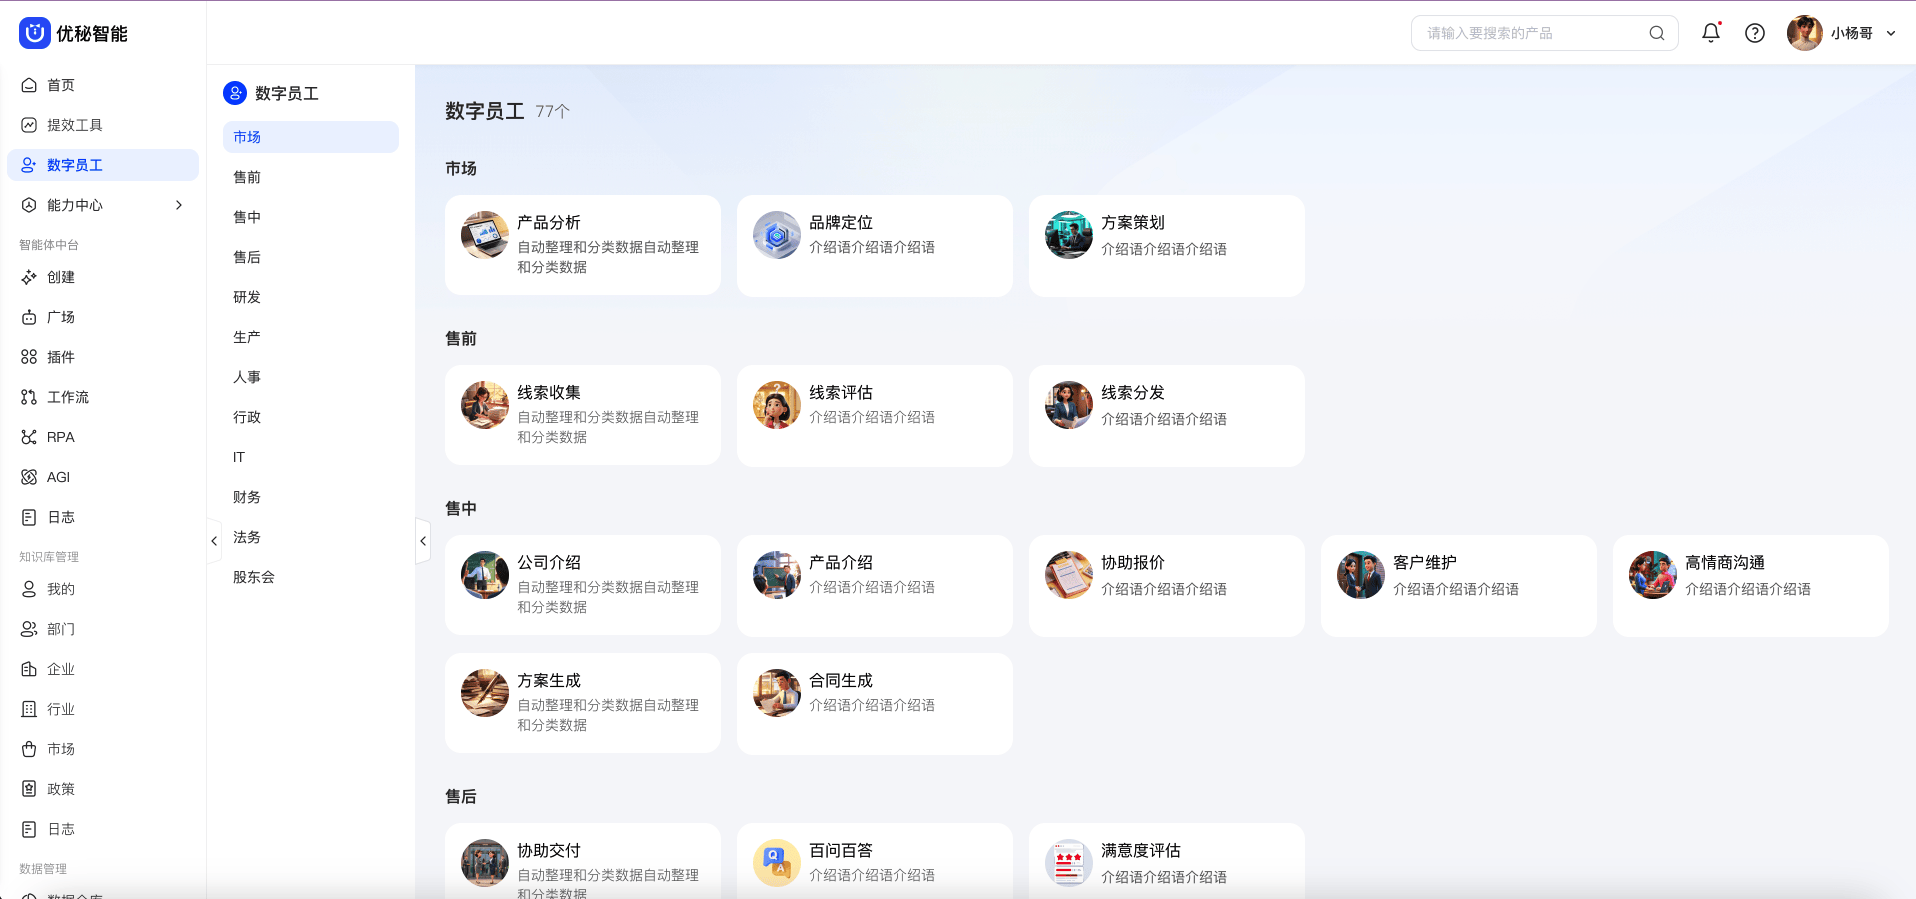Select the 售前 category tab
The width and height of the screenshot is (1916, 899).
tap(247, 177)
